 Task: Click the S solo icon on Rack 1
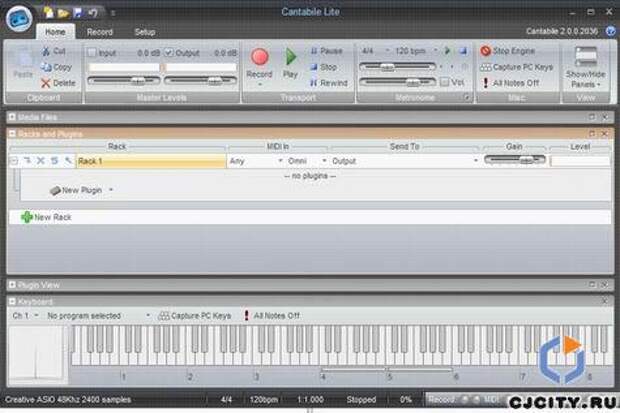click(54, 161)
